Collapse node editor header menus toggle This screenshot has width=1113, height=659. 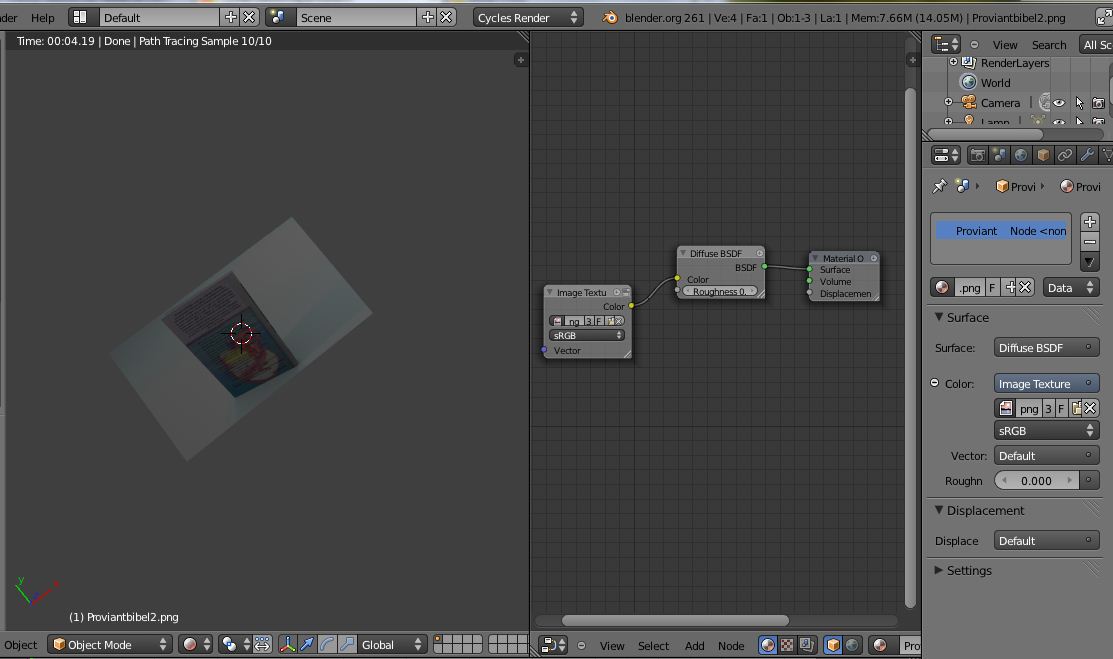pyautogui.click(x=581, y=645)
